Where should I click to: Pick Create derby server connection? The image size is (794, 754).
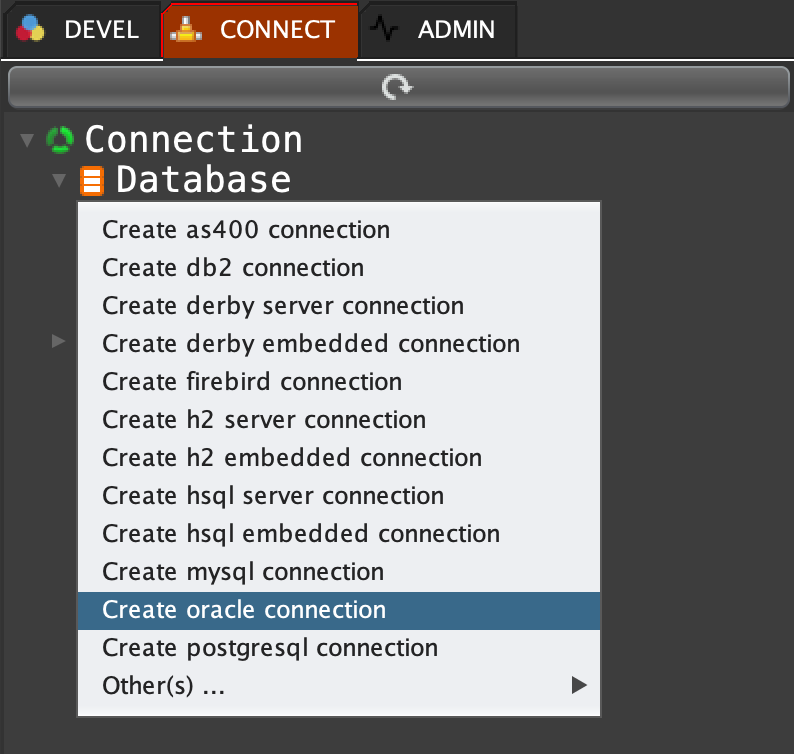pos(283,306)
